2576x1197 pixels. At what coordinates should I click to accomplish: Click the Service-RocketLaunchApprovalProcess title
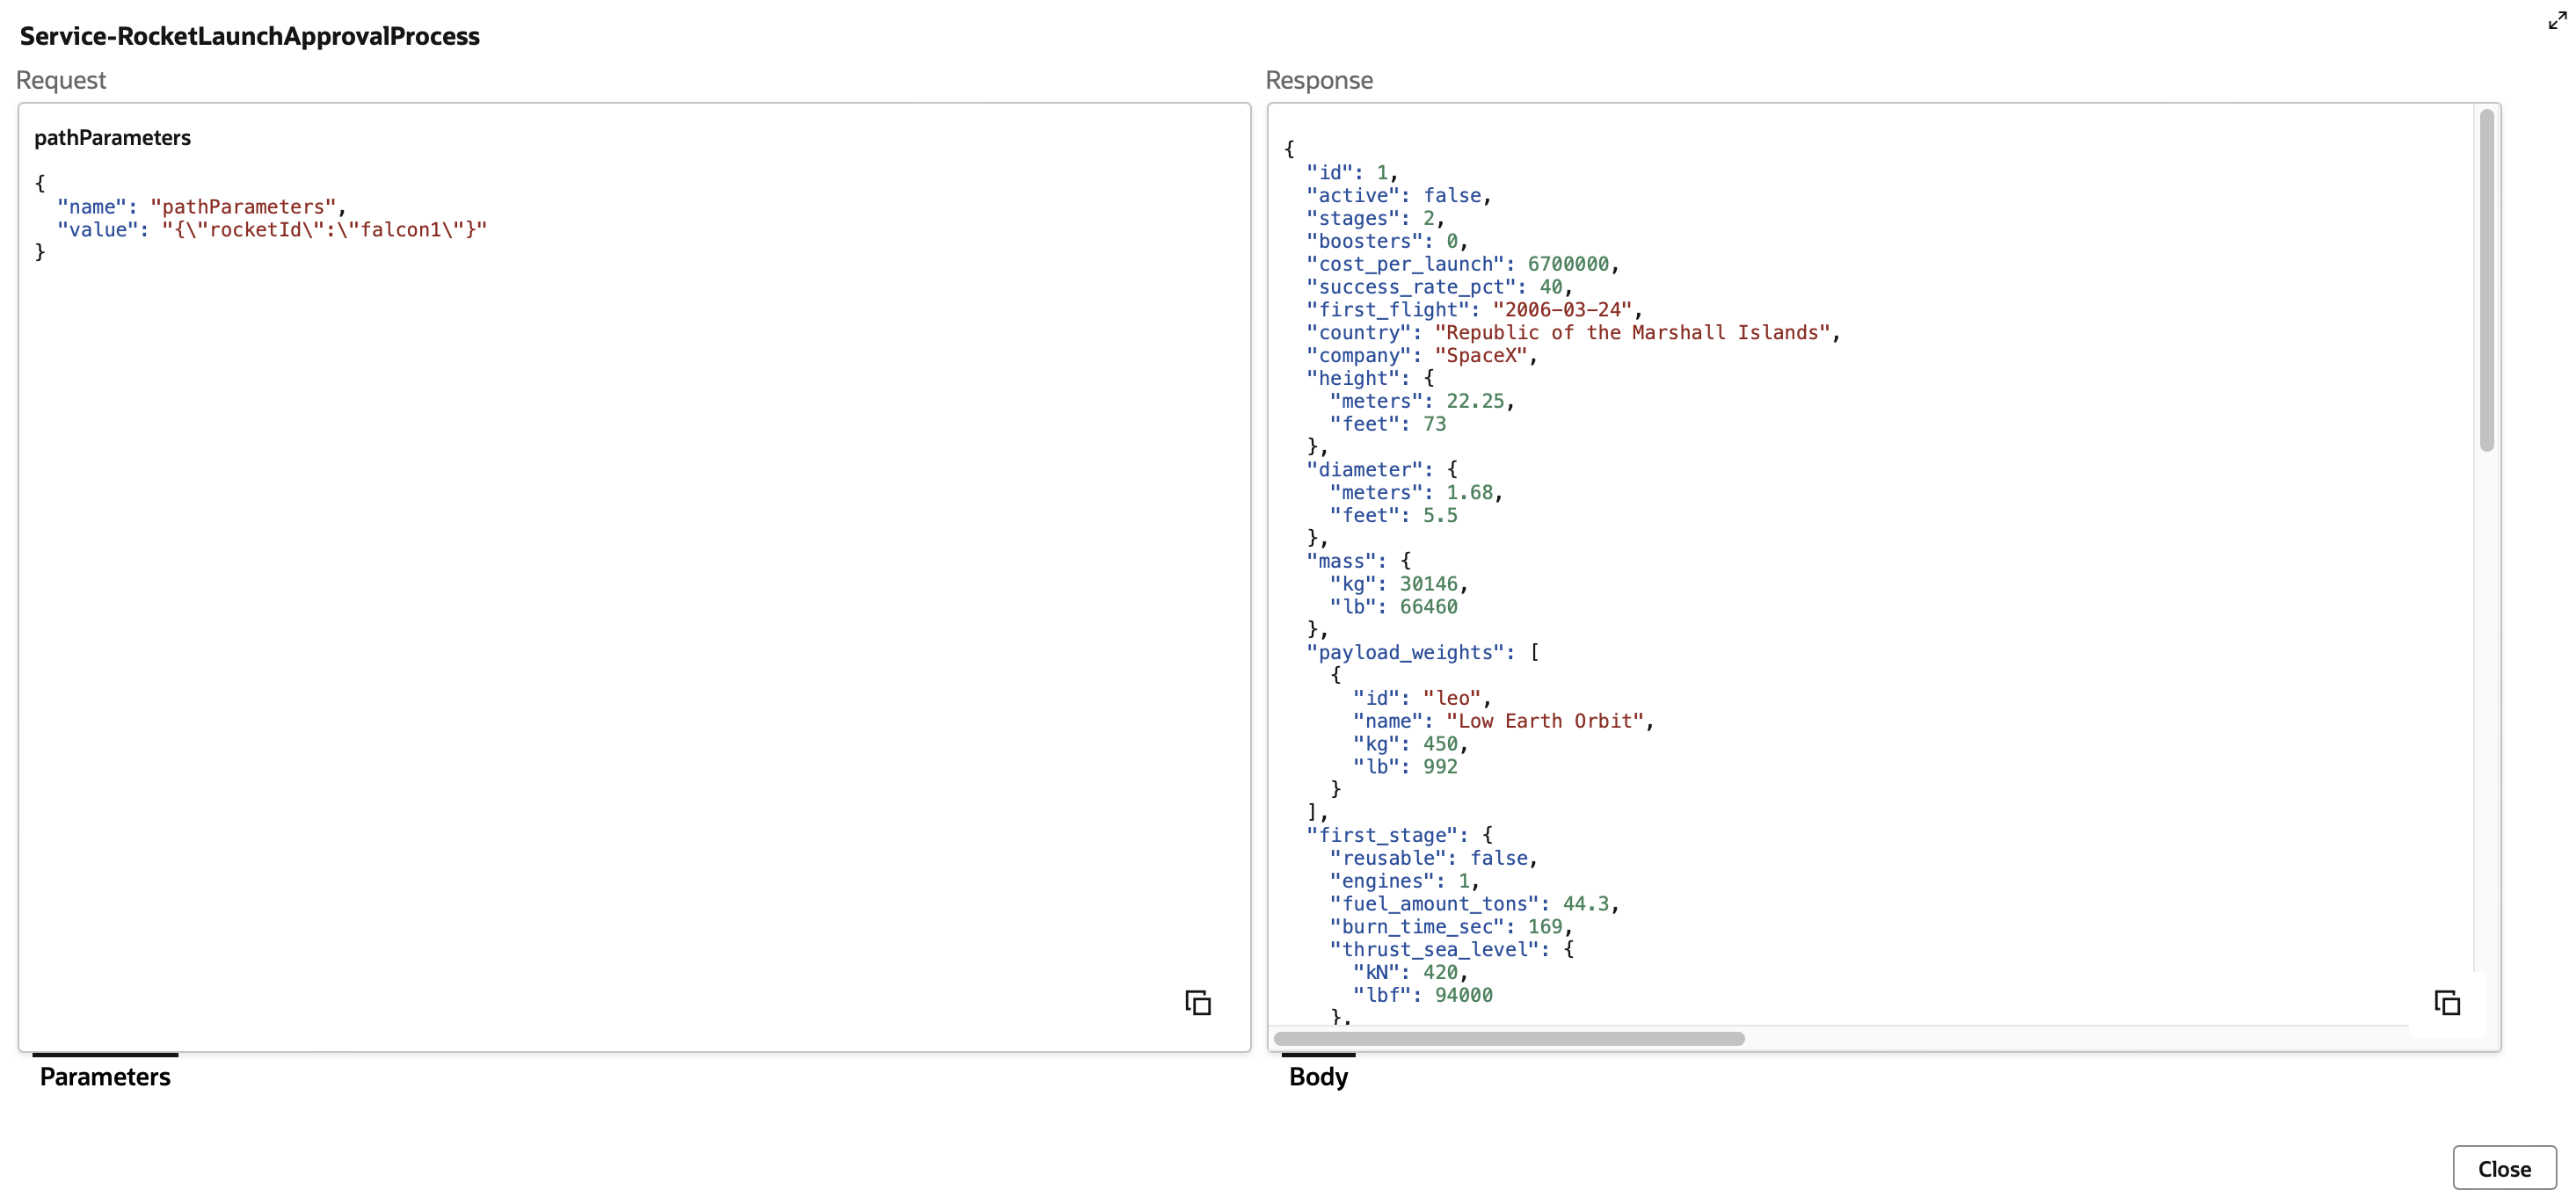tap(250, 36)
